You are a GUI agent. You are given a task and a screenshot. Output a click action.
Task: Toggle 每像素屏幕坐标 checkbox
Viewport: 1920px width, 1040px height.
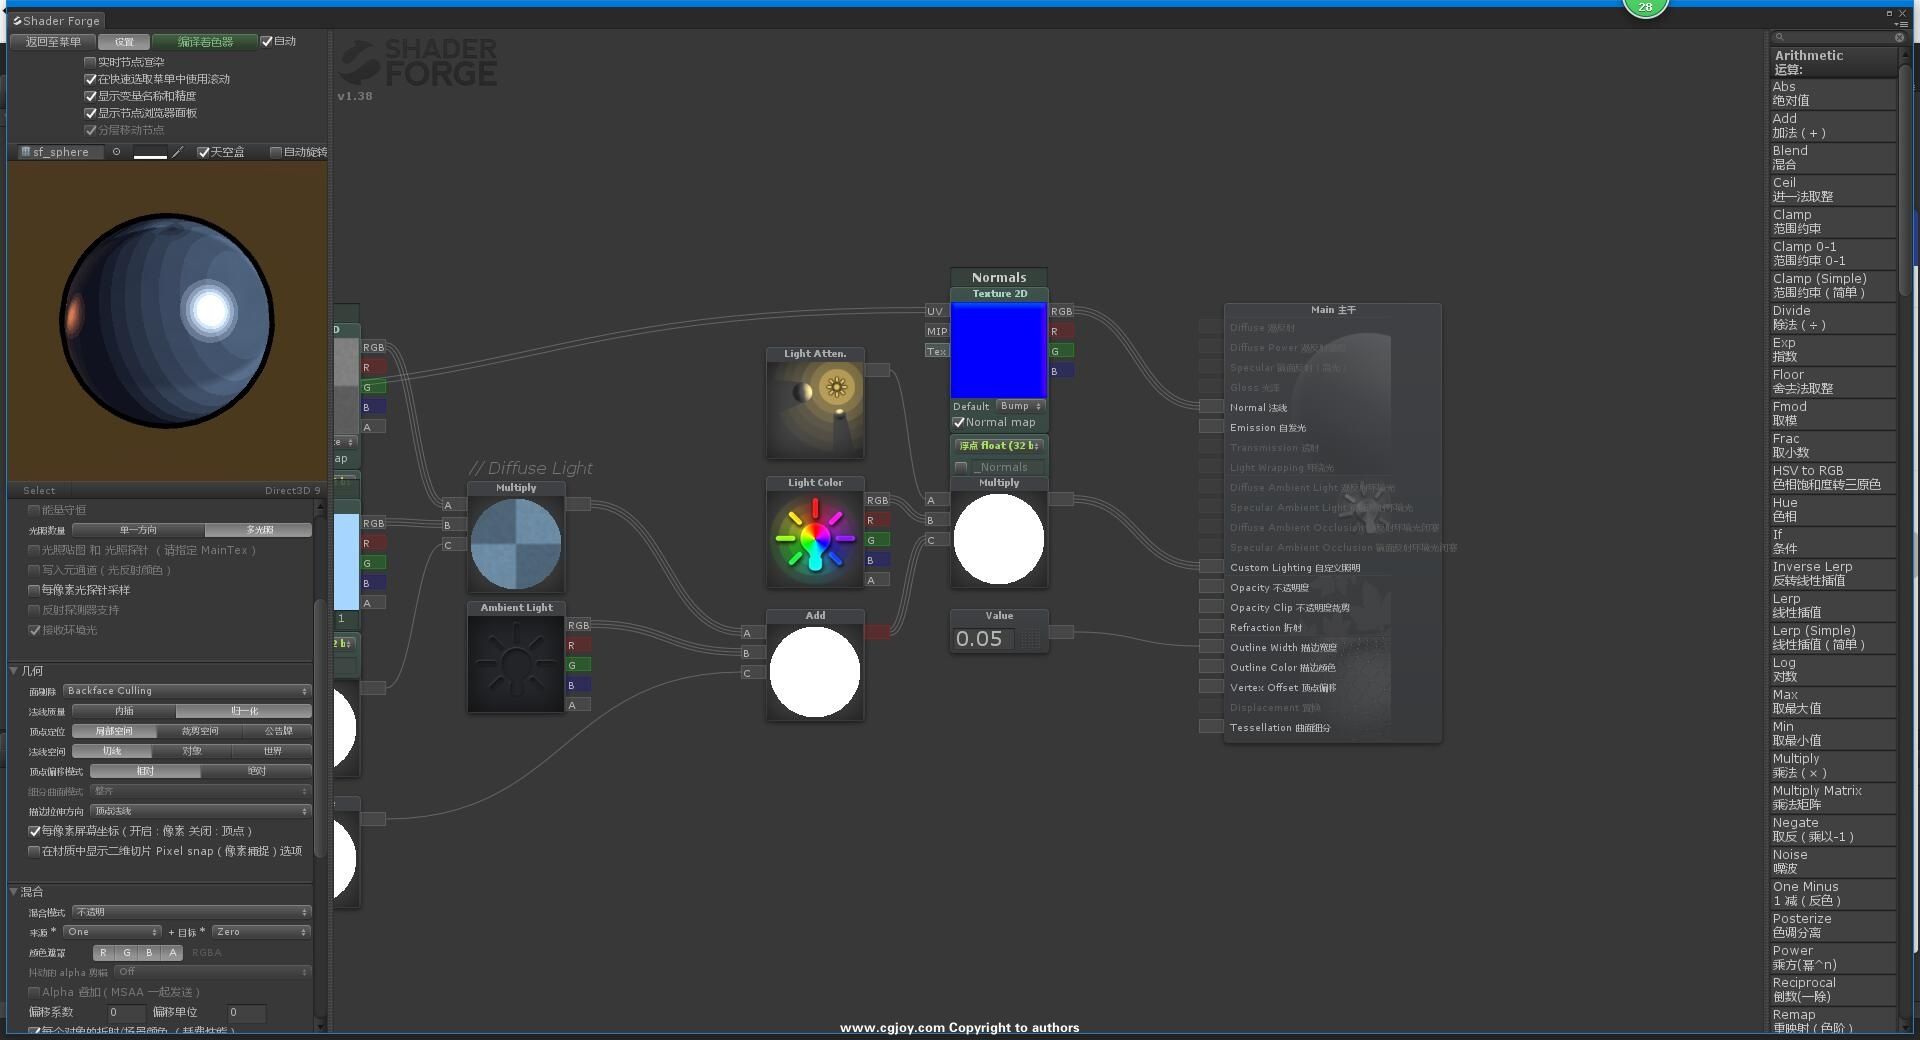[x=34, y=831]
